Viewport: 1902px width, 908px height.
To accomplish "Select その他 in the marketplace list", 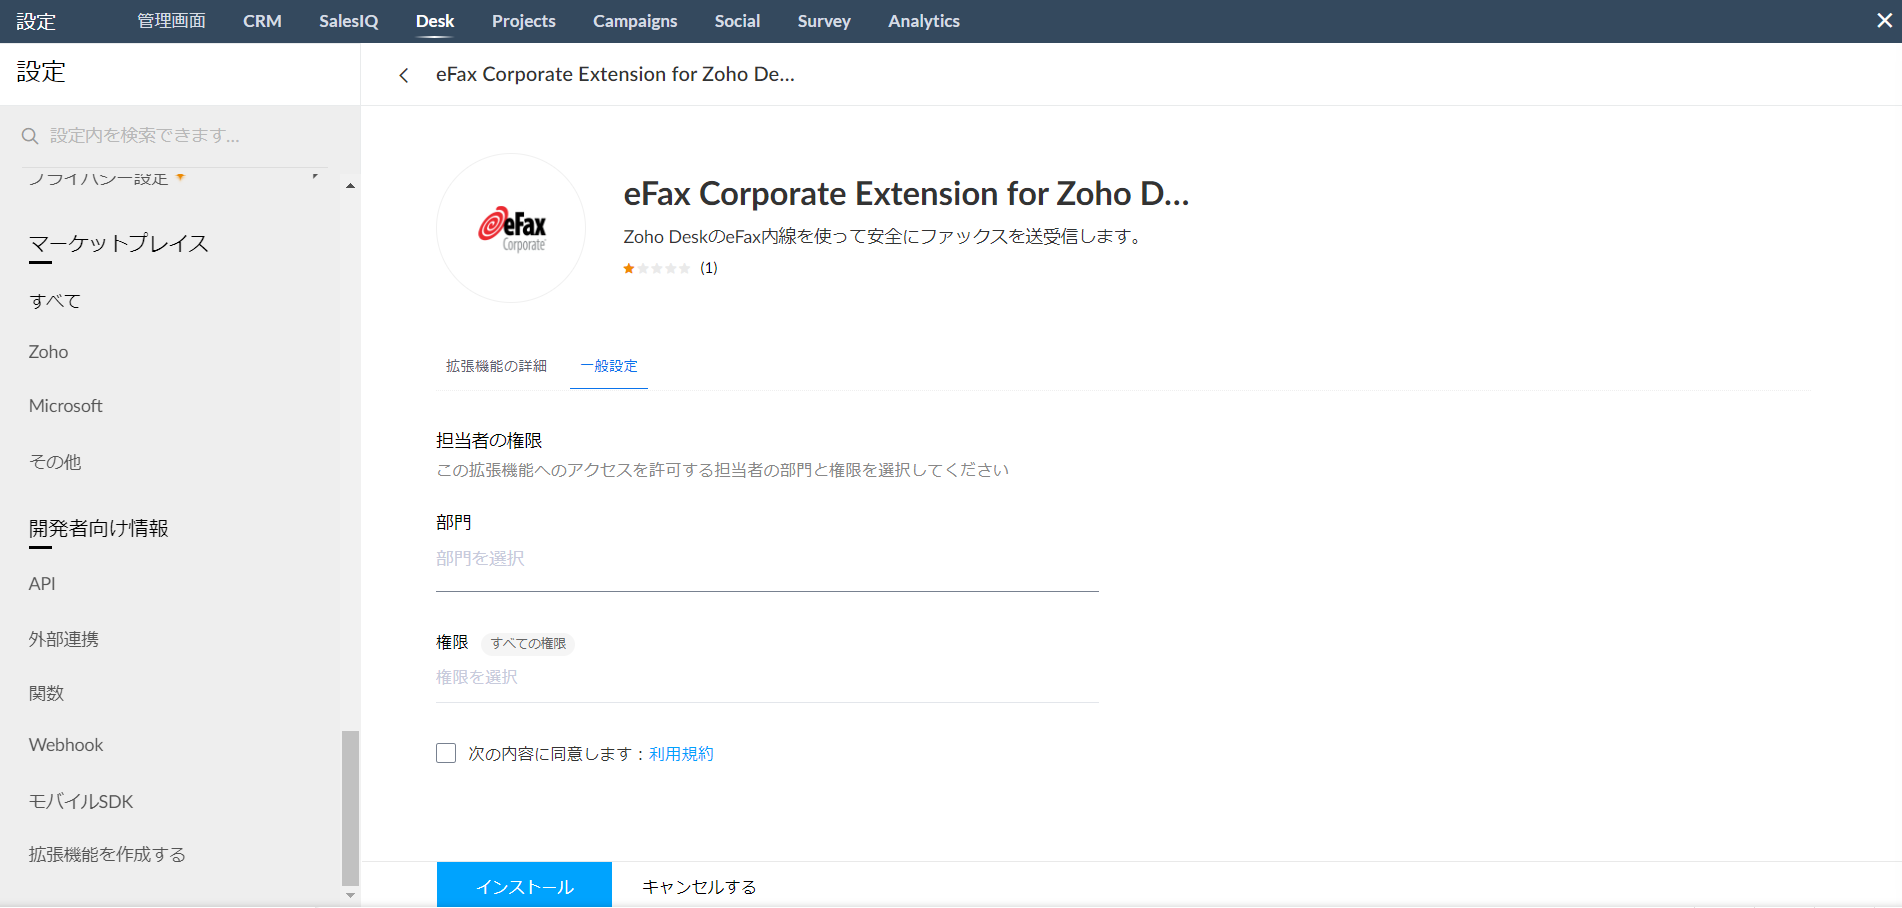I will (55, 462).
